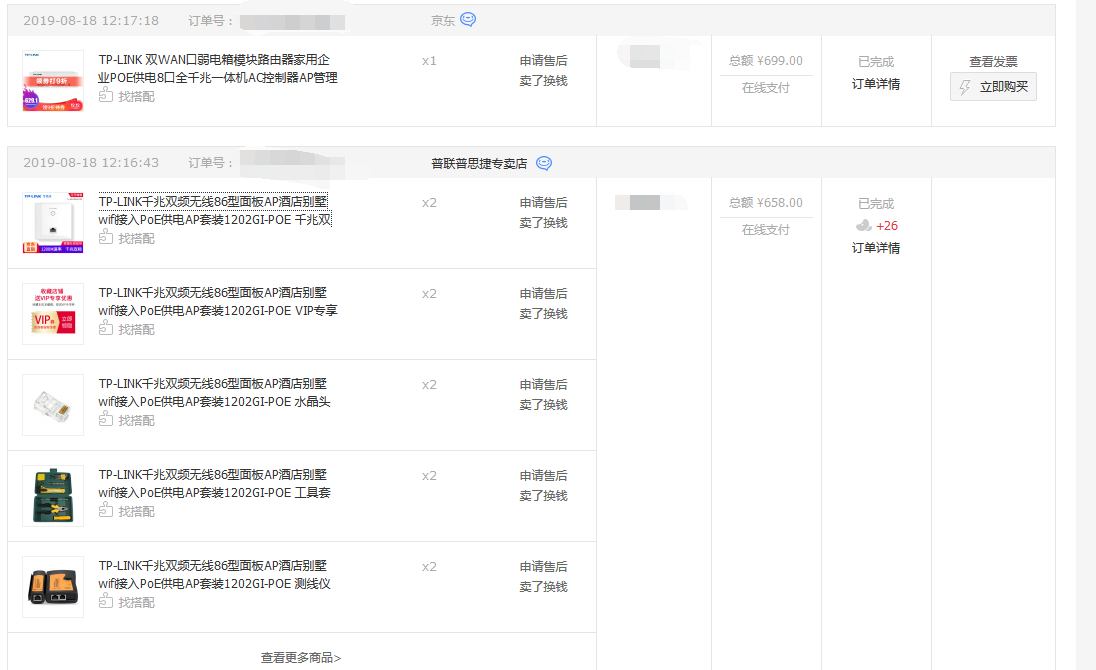Image resolution: width=1096 pixels, height=670 pixels.
Task: Open chat icon next to 京东 seller
Action: pos(468,20)
